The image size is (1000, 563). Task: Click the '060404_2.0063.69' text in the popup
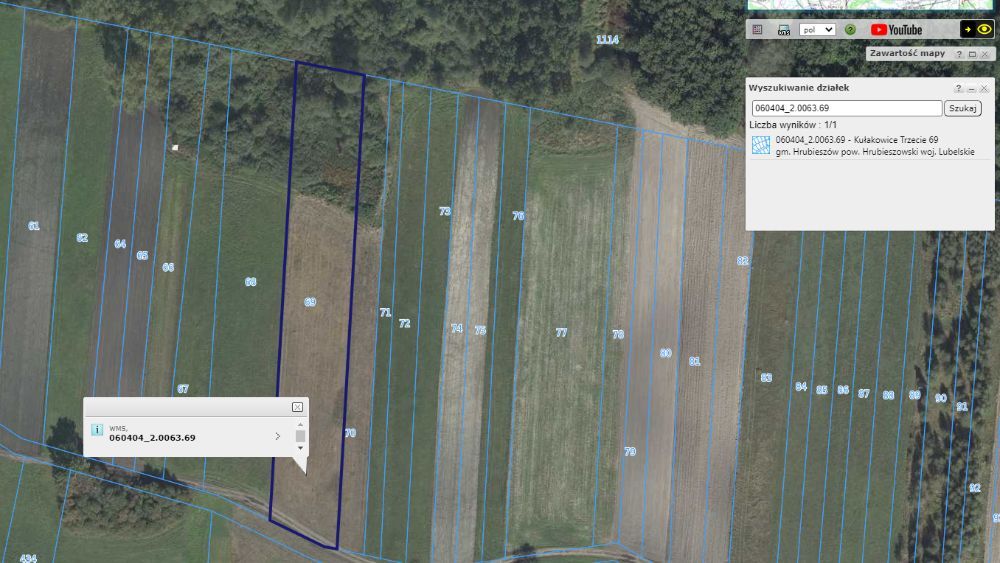point(152,438)
